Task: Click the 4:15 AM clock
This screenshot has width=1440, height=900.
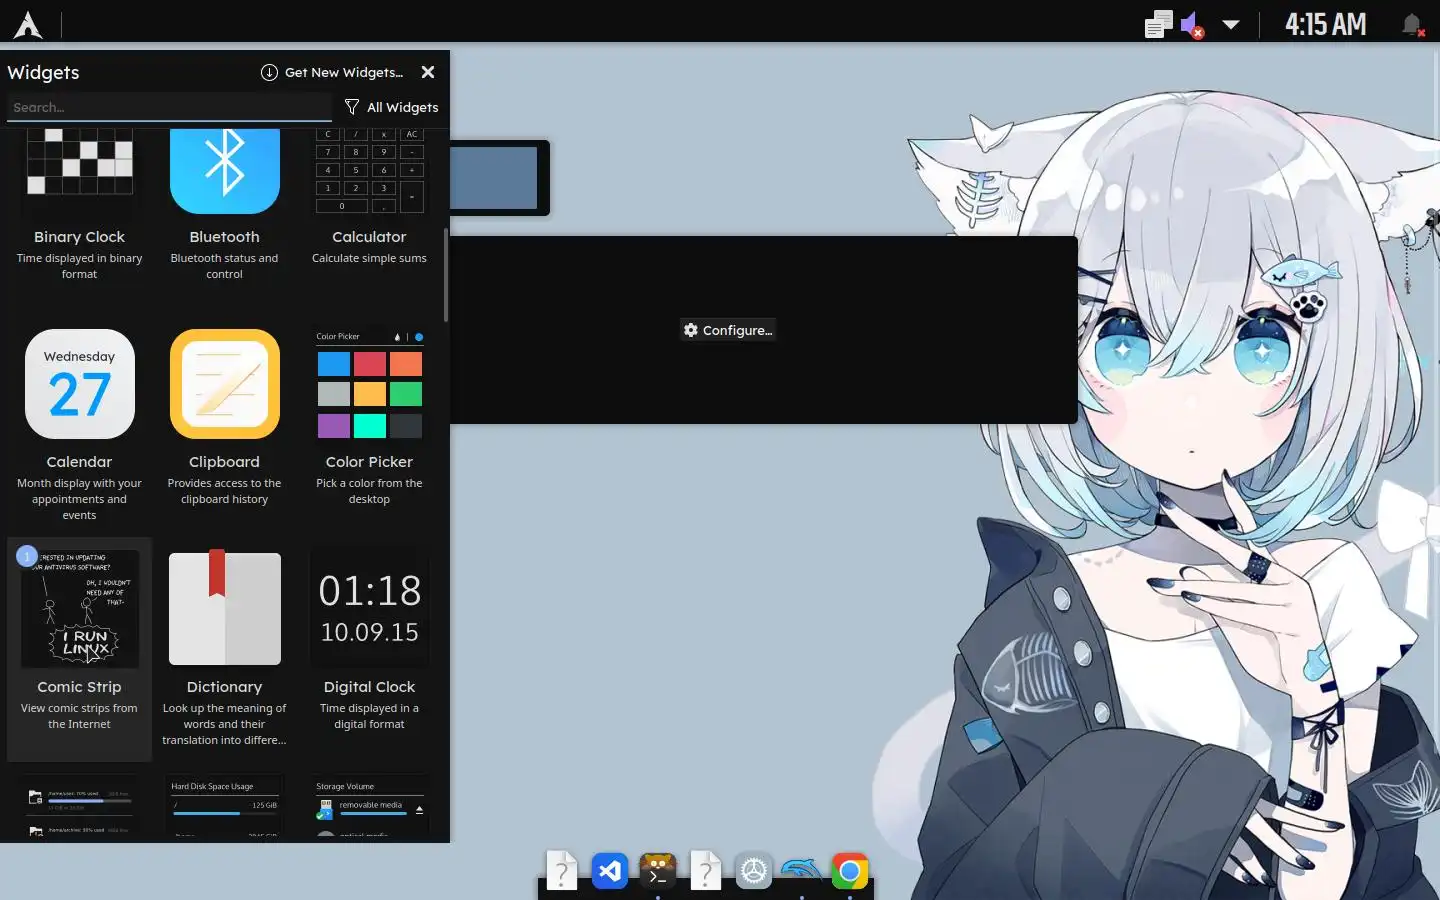Action: click(x=1325, y=25)
